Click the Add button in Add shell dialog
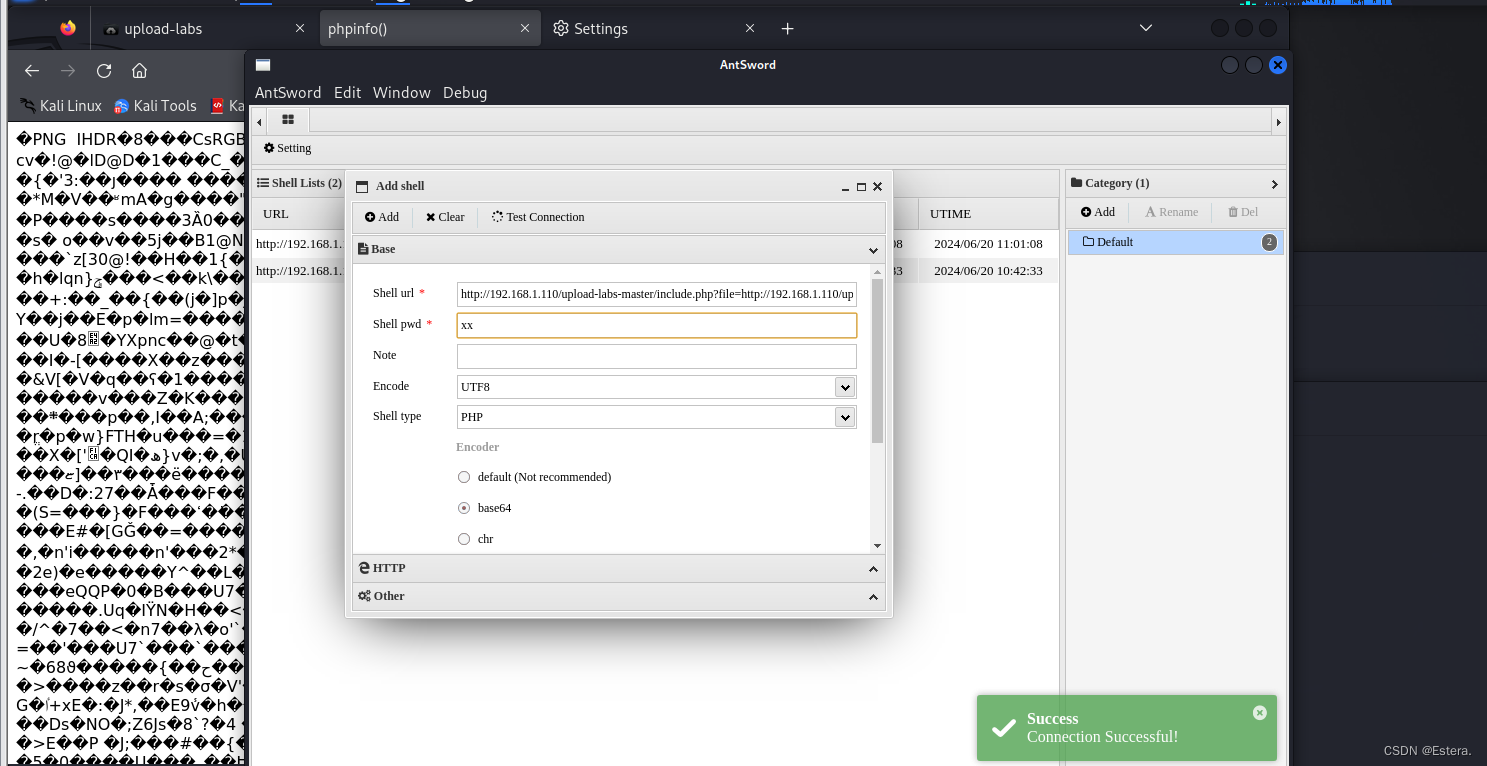Screen dimensions: 1487x766 point(382,217)
